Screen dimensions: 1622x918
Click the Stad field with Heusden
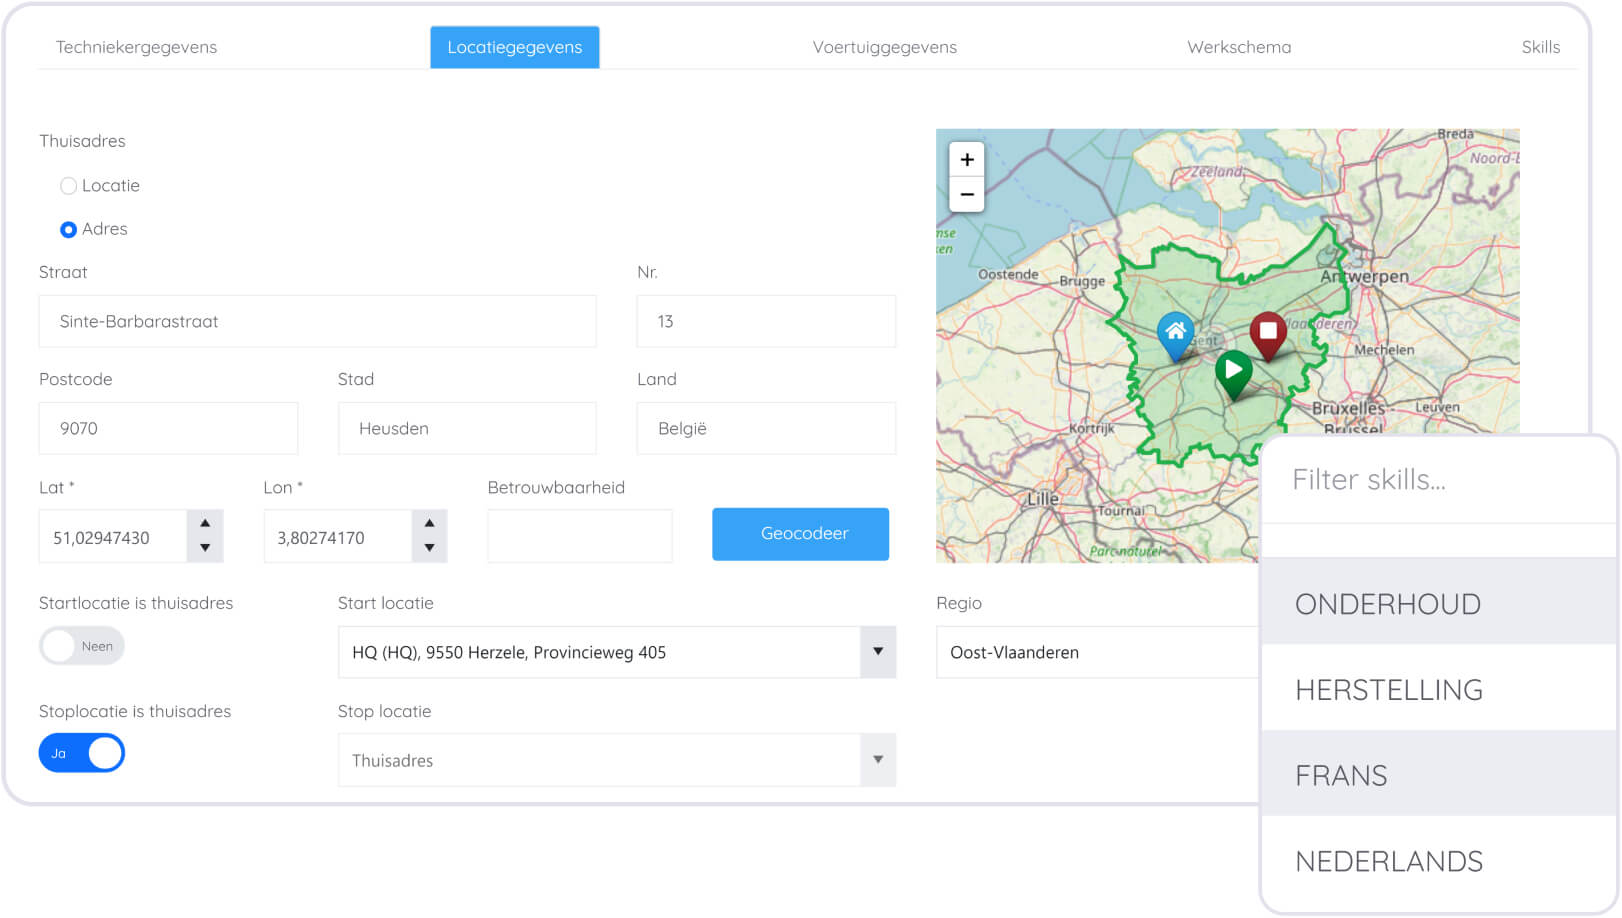tap(467, 428)
